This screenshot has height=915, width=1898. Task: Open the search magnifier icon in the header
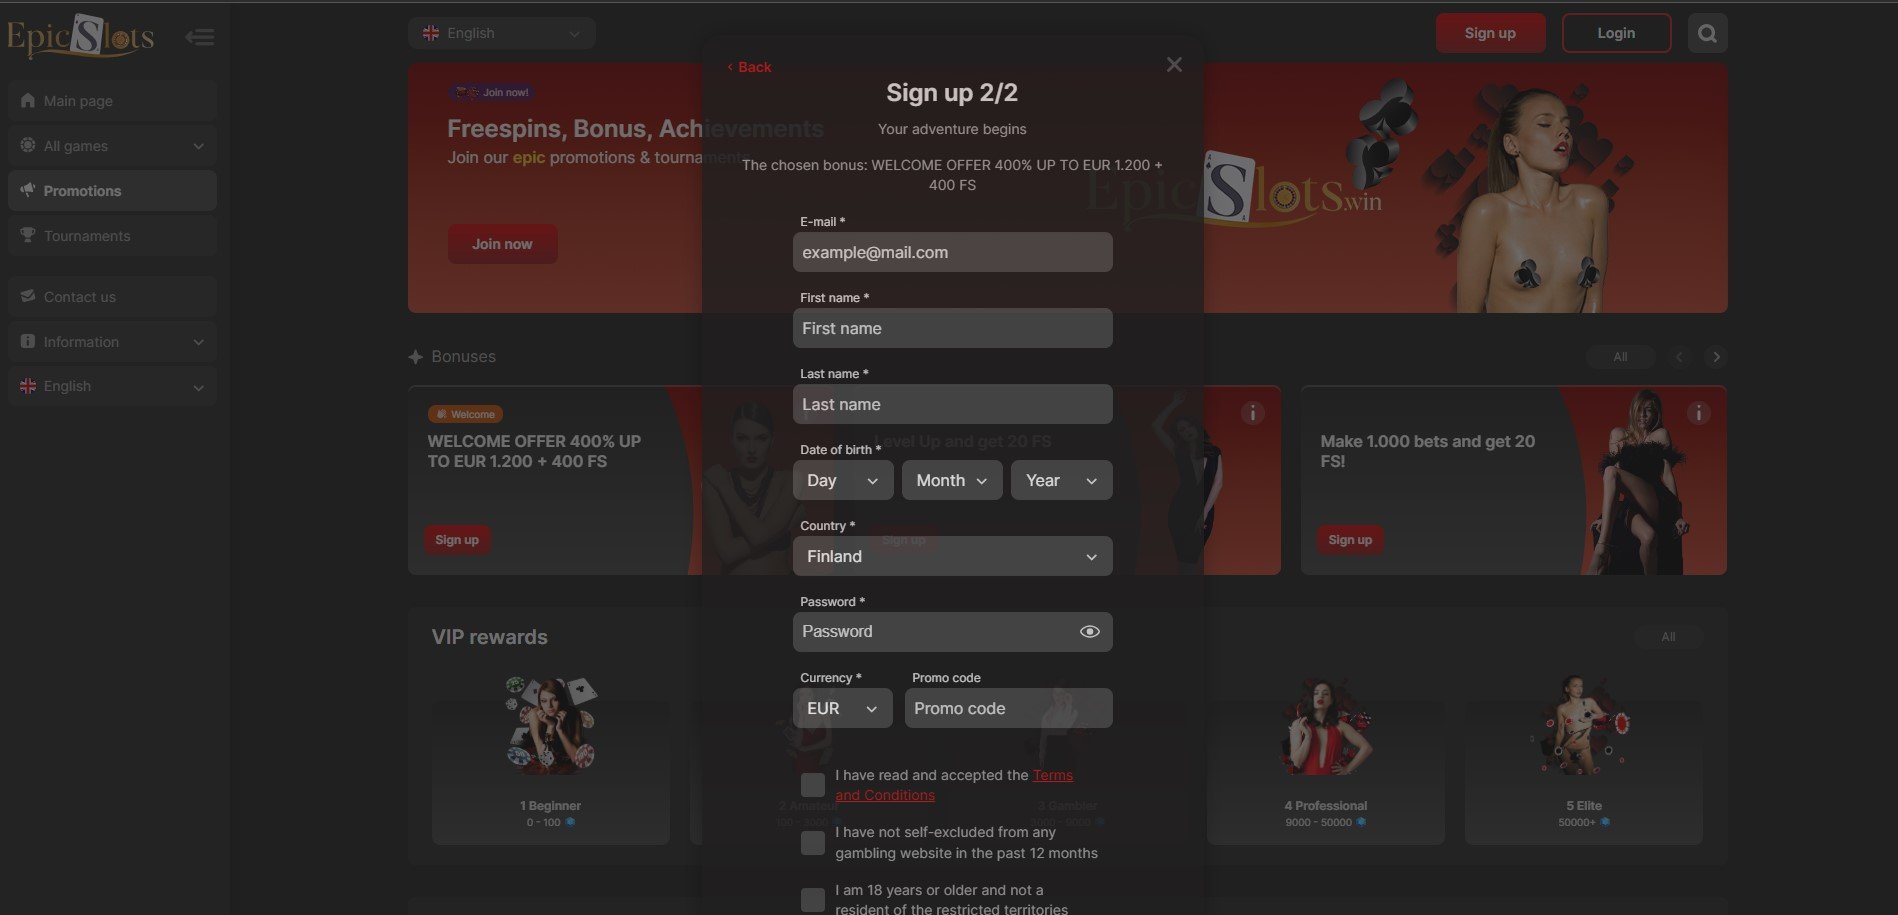point(1707,33)
